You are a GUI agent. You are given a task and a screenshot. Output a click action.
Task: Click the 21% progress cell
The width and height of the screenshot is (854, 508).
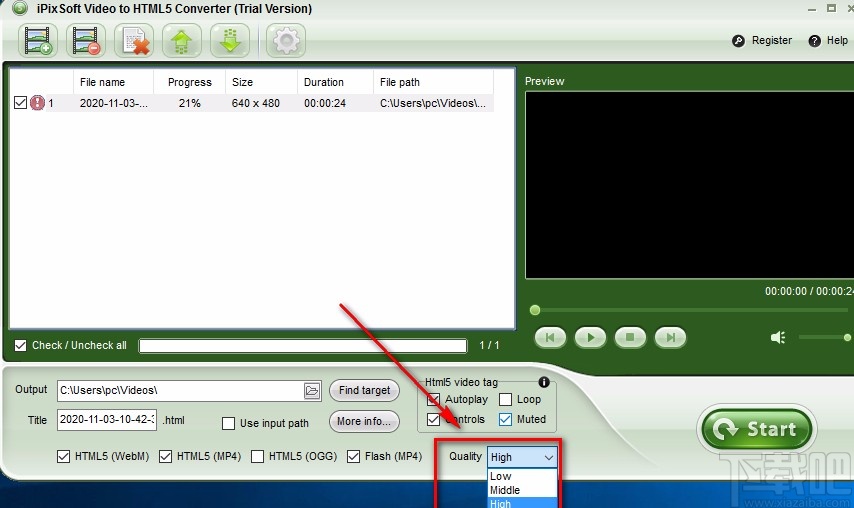(x=190, y=103)
